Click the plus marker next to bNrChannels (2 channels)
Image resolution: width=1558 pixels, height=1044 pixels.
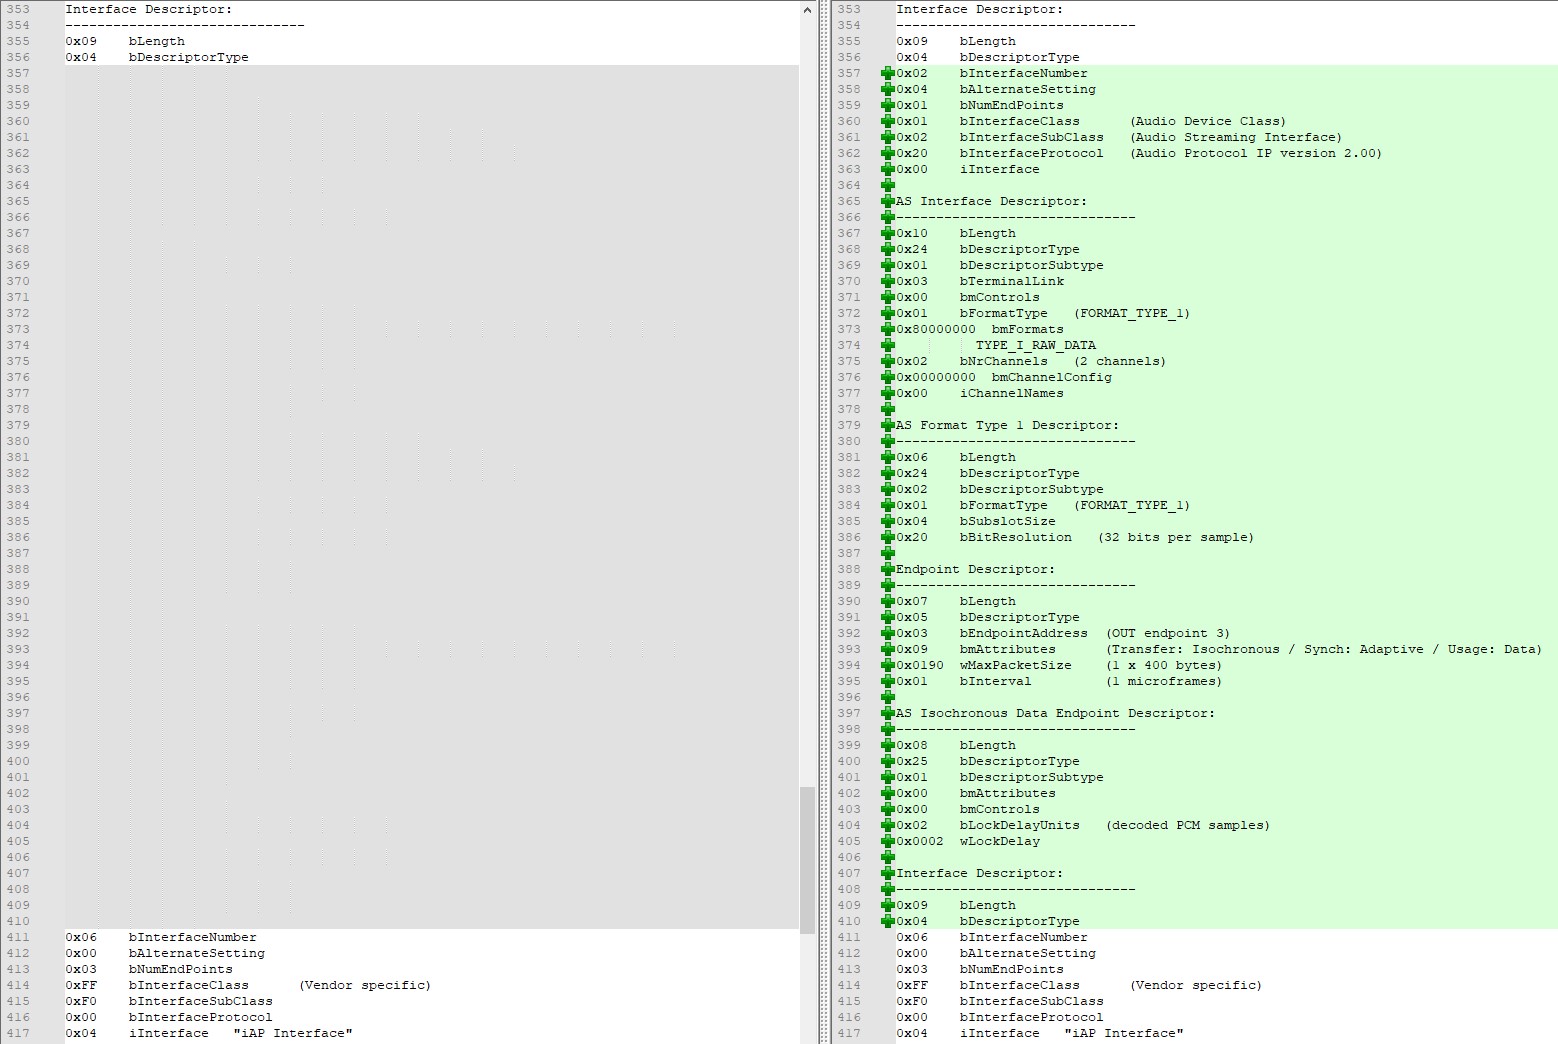pyautogui.click(x=887, y=361)
